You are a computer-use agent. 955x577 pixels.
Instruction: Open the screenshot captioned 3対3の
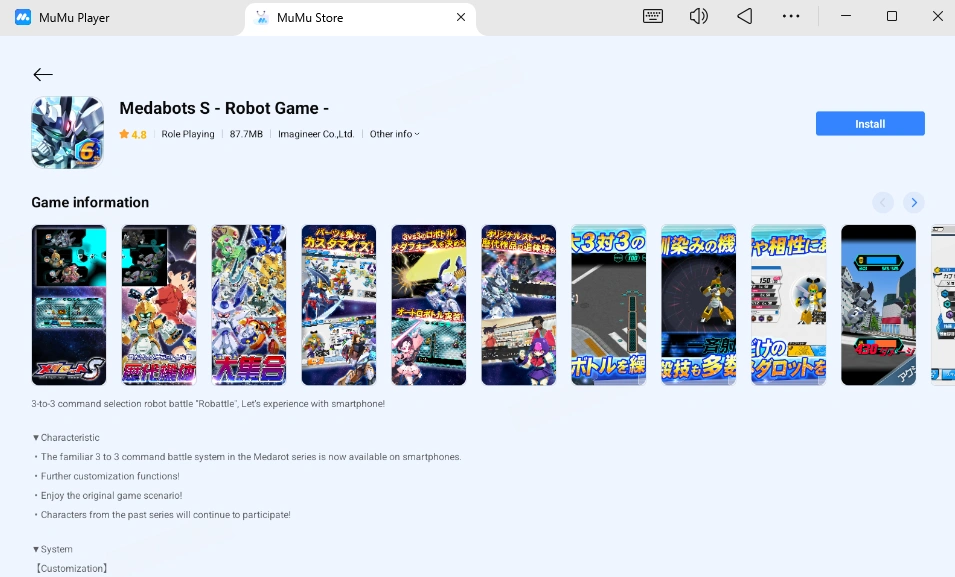pos(608,305)
